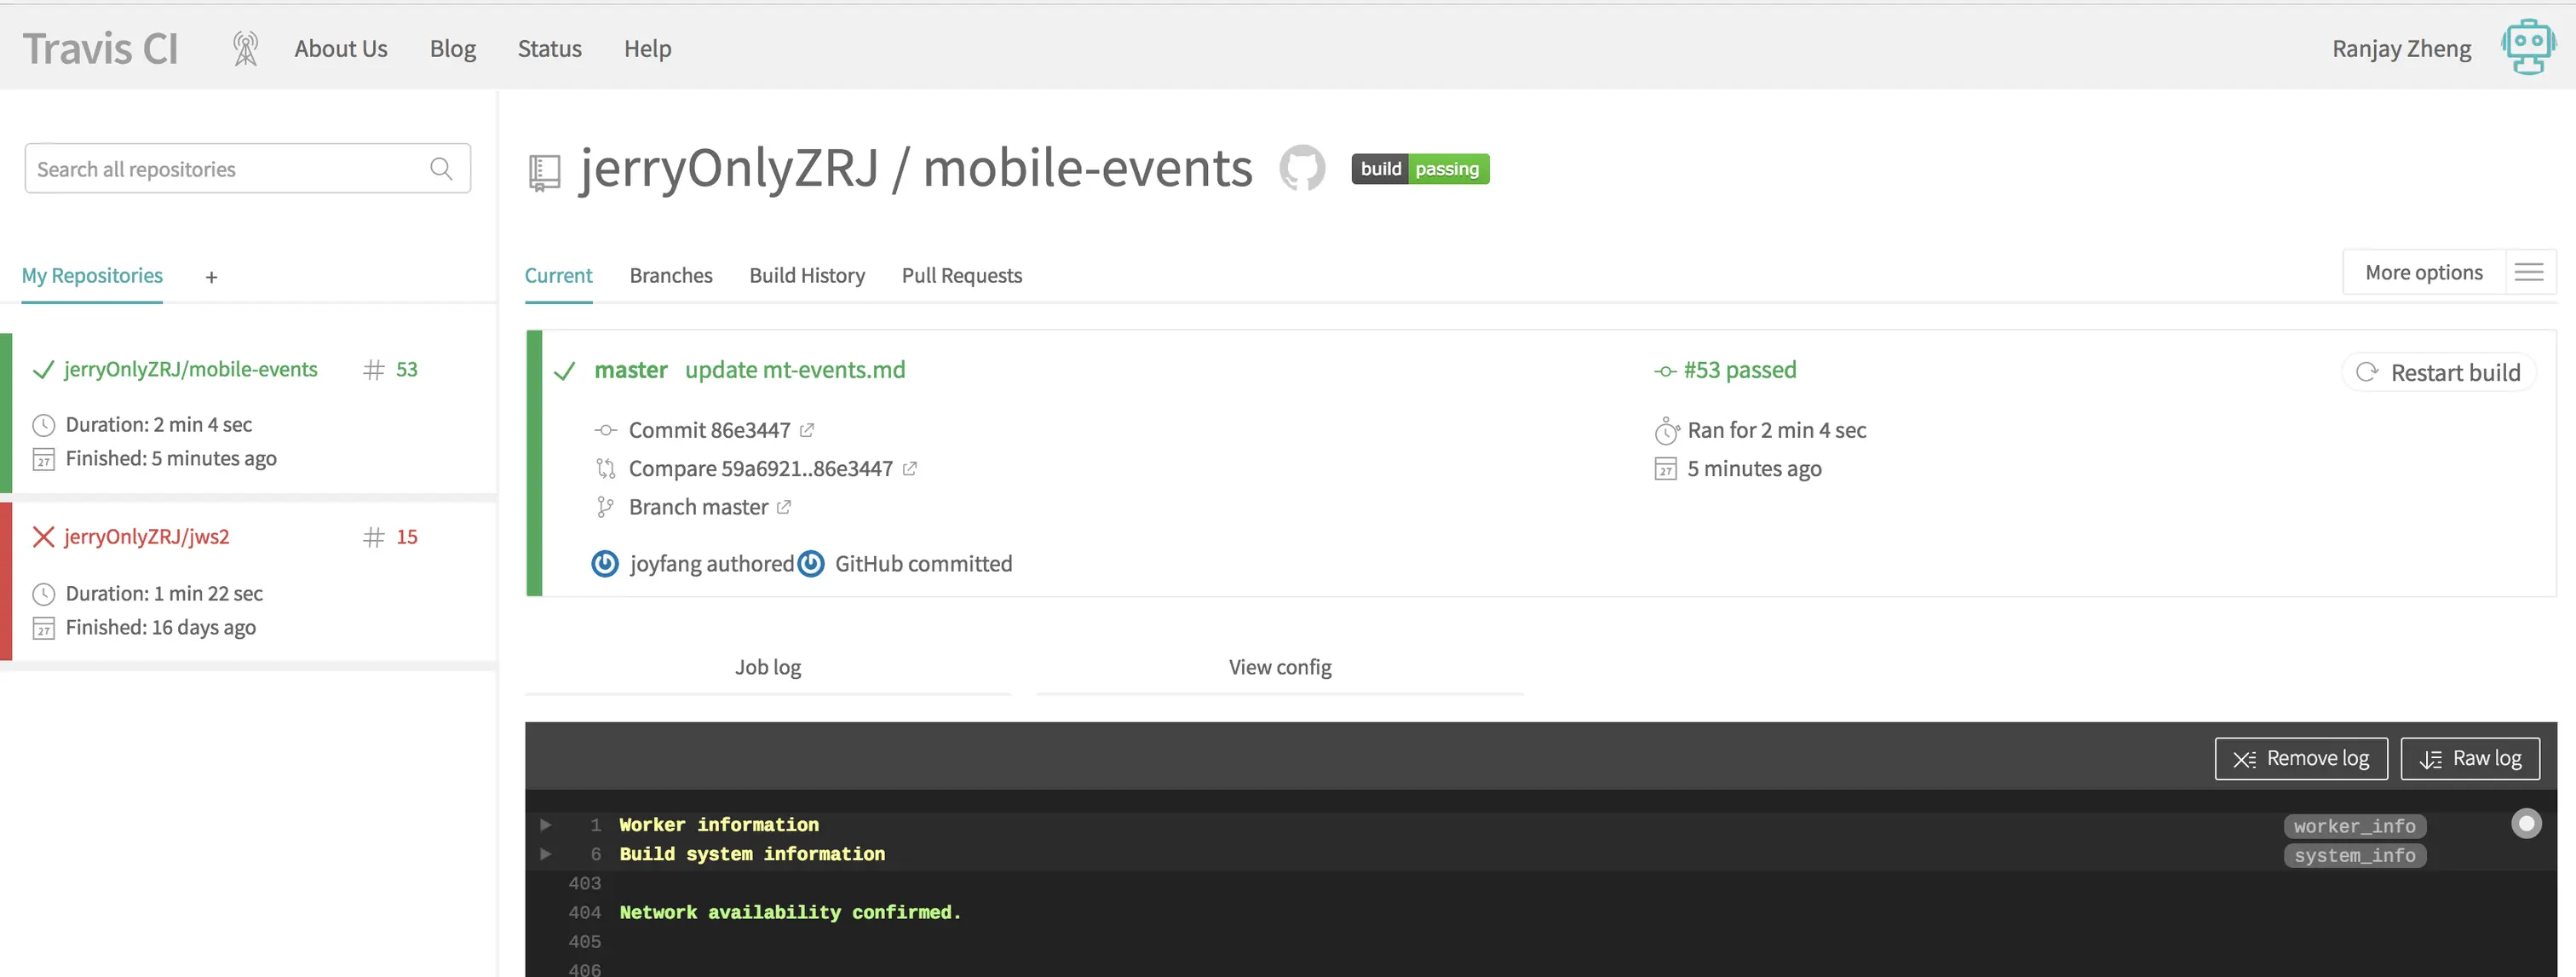
Task: Click the broadcast tower icon
Action: (245, 48)
